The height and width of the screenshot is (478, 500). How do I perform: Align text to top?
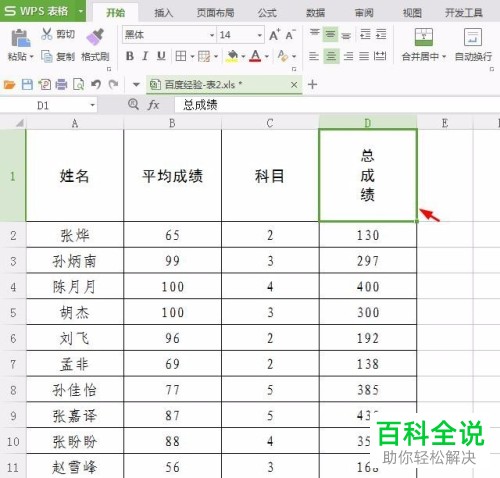pyautogui.click(x=314, y=34)
